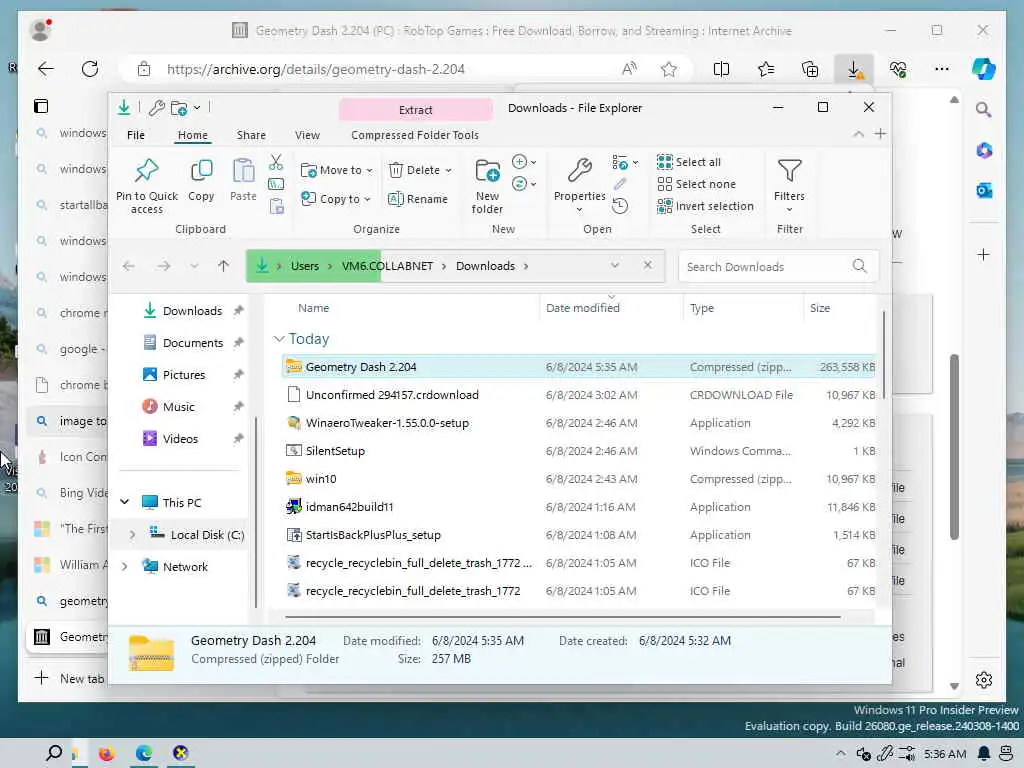Image resolution: width=1024 pixels, height=768 pixels.
Task: Click Edge browser refresh button
Action: (x=90, y=69)
